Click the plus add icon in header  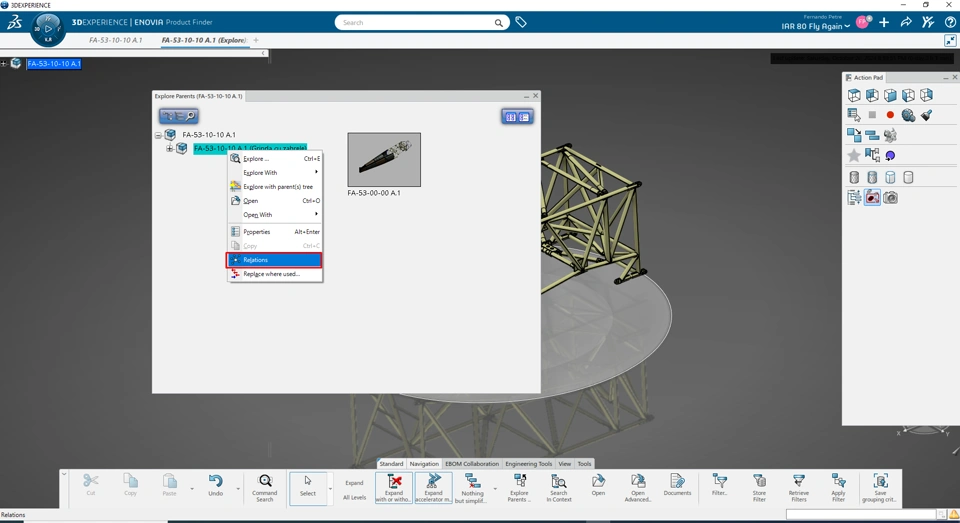pyautogui.click(x=884, y=23)
